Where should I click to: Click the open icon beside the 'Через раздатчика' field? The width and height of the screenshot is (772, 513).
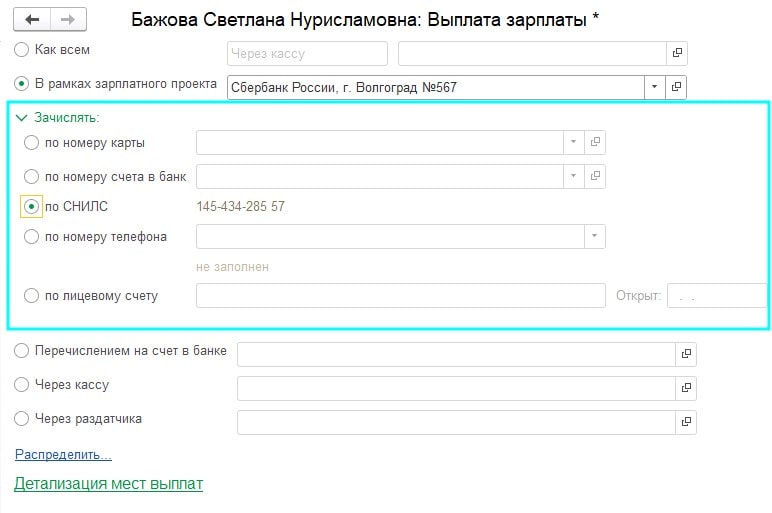(686, 422)
